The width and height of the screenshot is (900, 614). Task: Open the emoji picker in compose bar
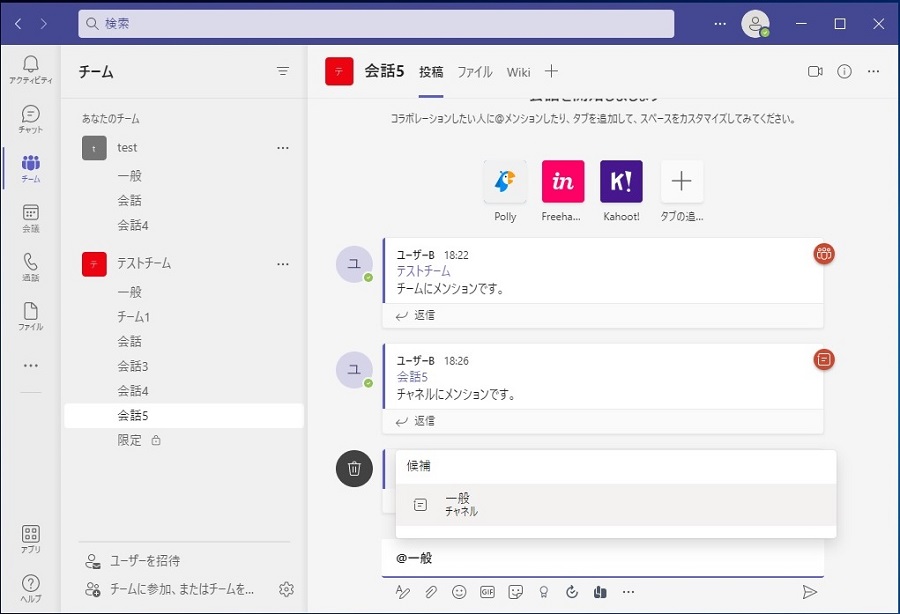tap(459, 592)
